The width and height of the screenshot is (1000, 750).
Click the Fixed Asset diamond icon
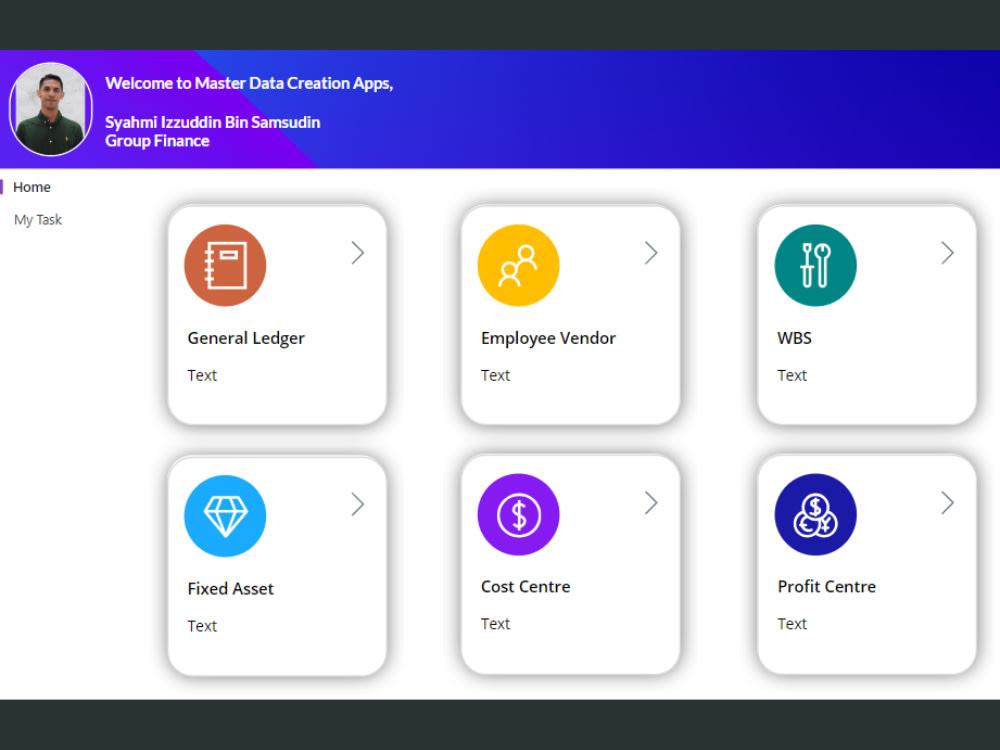tap(225, 514)
